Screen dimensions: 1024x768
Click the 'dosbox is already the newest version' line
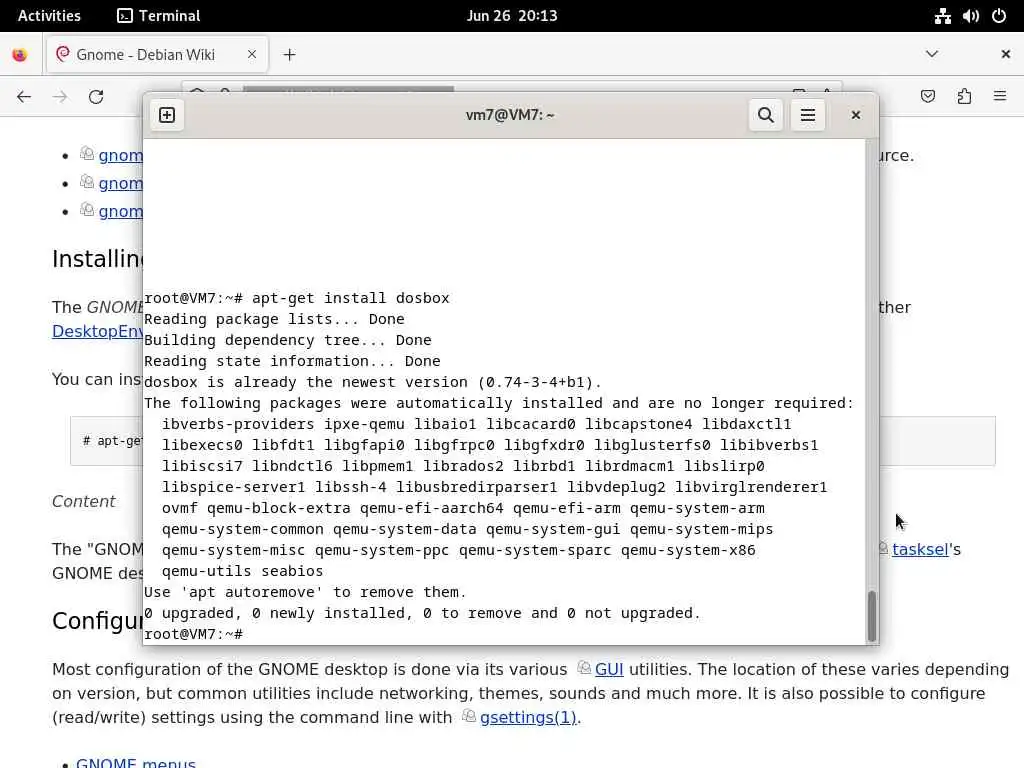[x=373, y=382]
